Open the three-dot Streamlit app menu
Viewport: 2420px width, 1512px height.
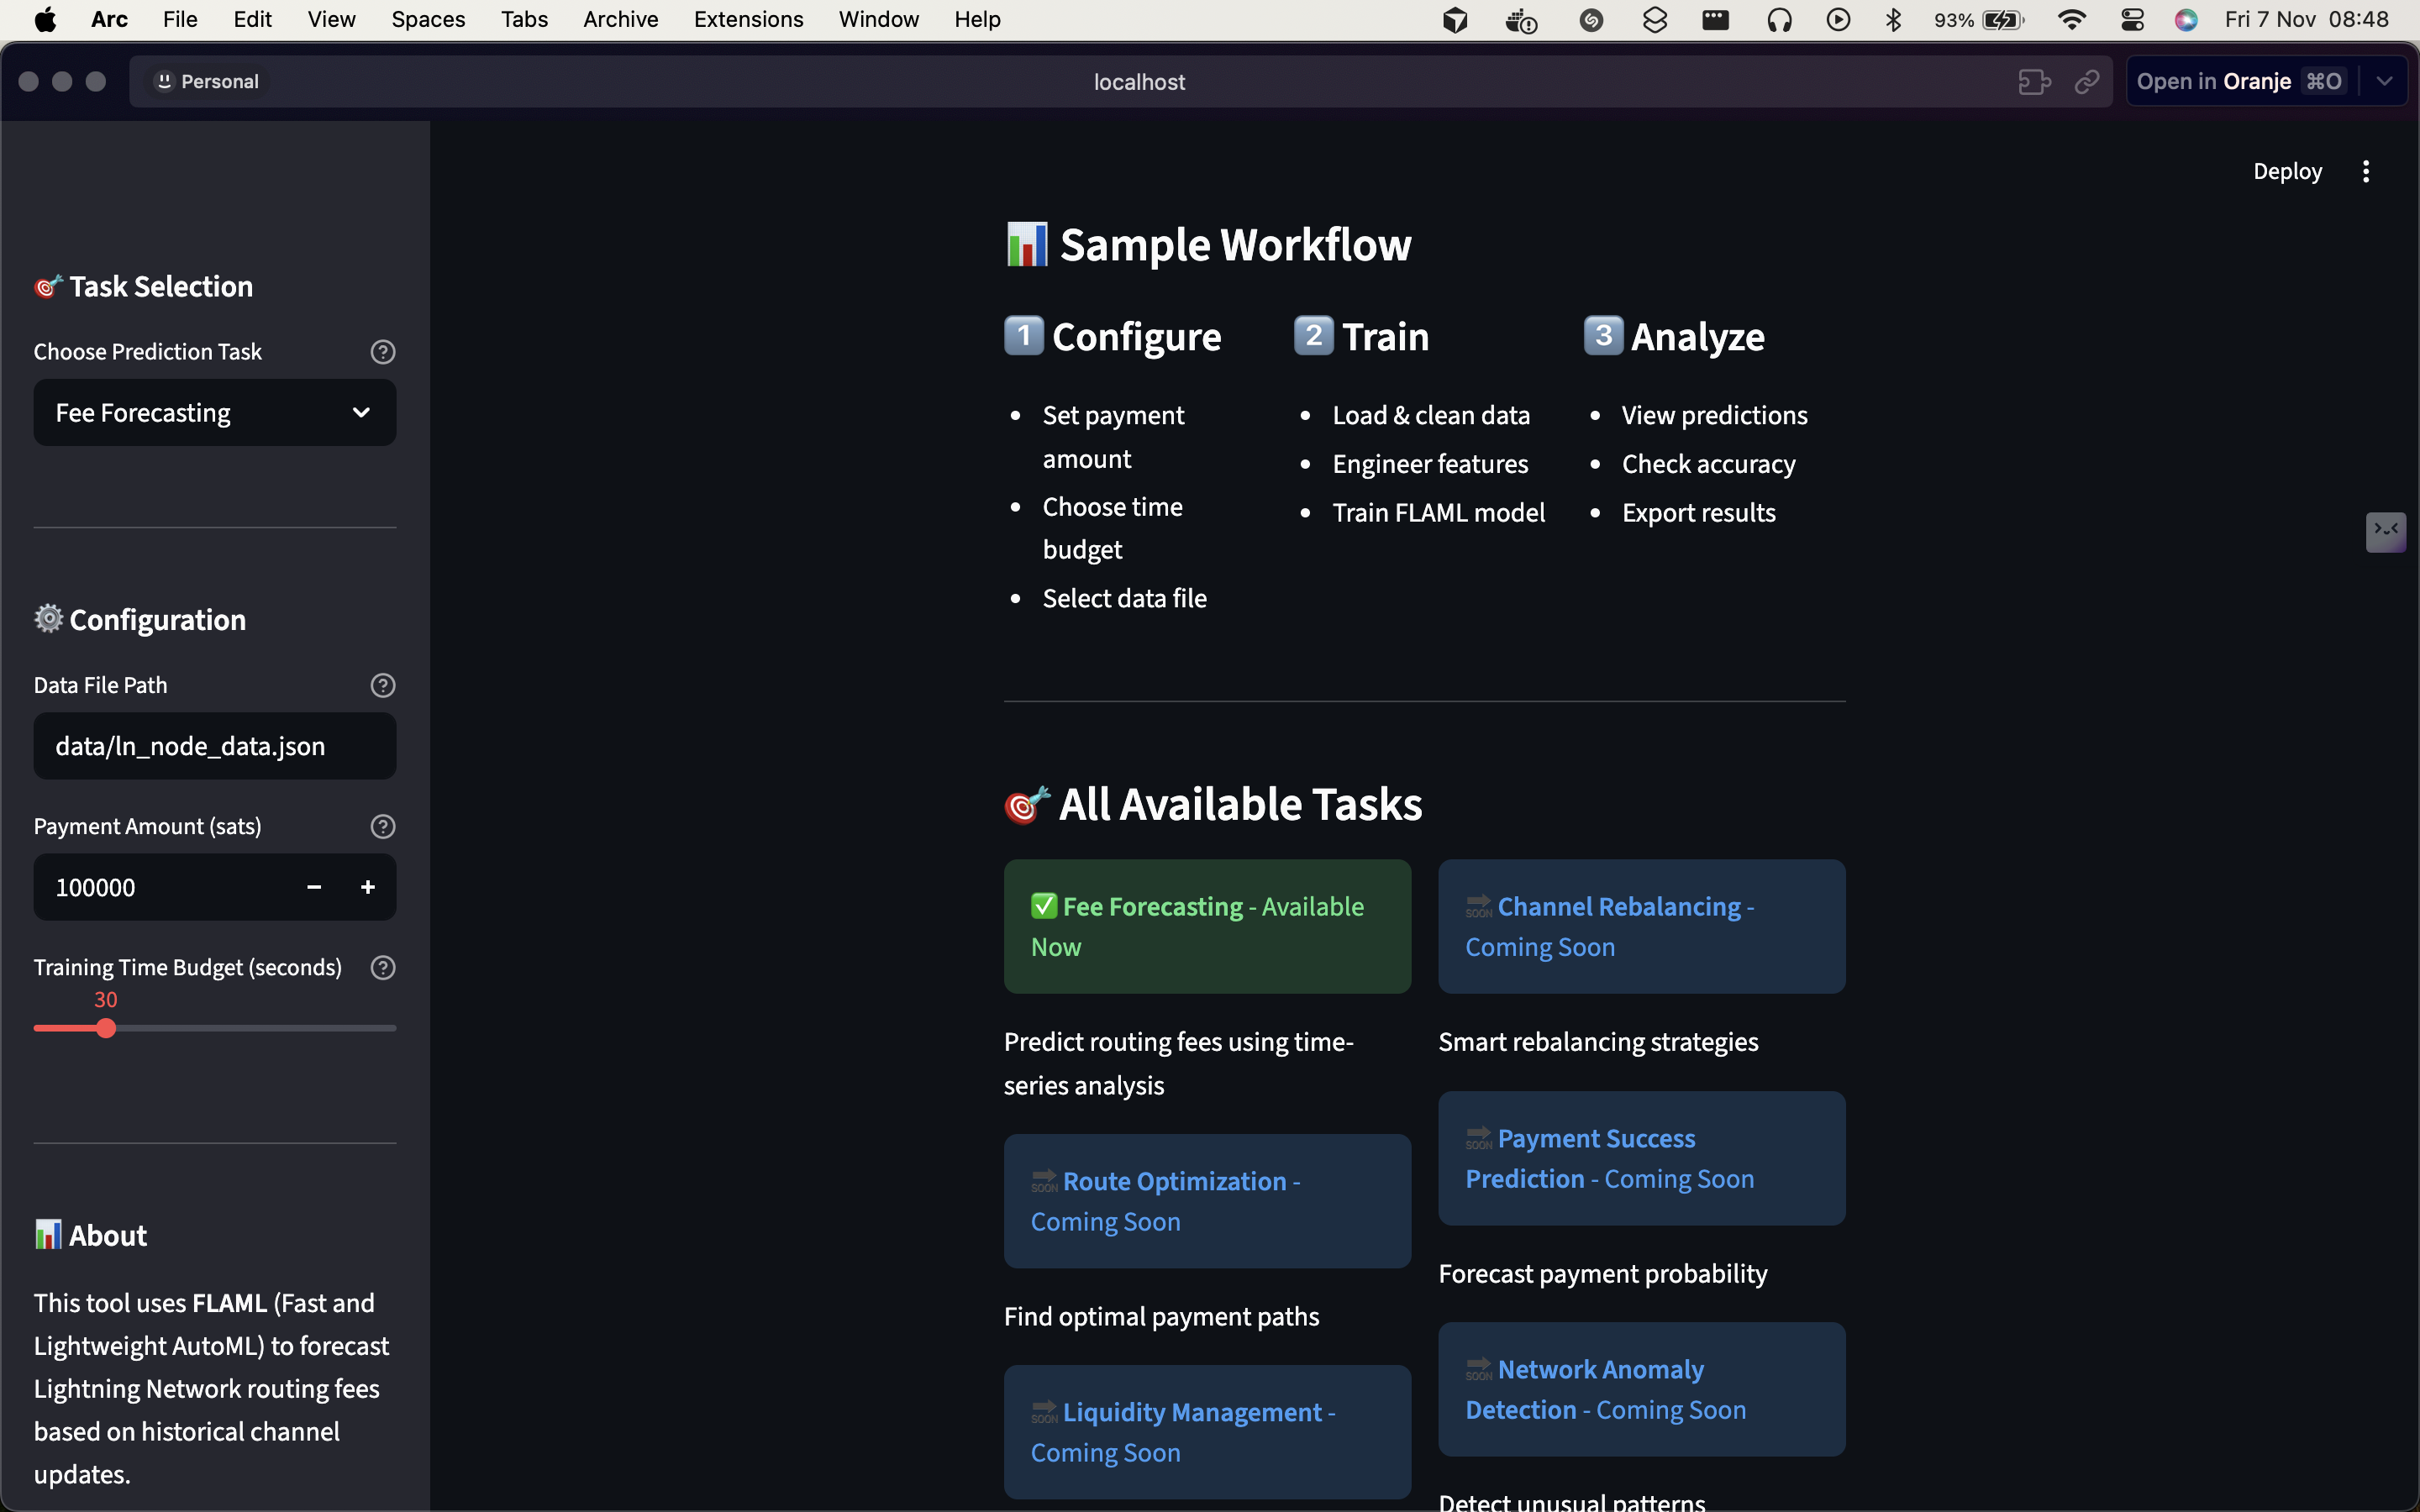coord(2365,172)
